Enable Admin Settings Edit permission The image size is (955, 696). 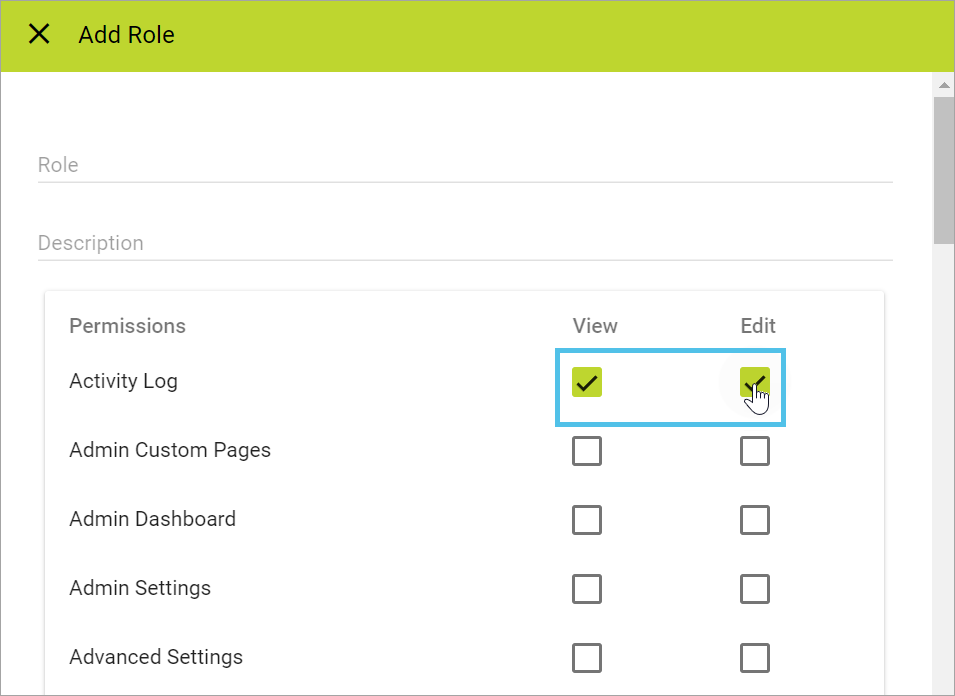755,589
